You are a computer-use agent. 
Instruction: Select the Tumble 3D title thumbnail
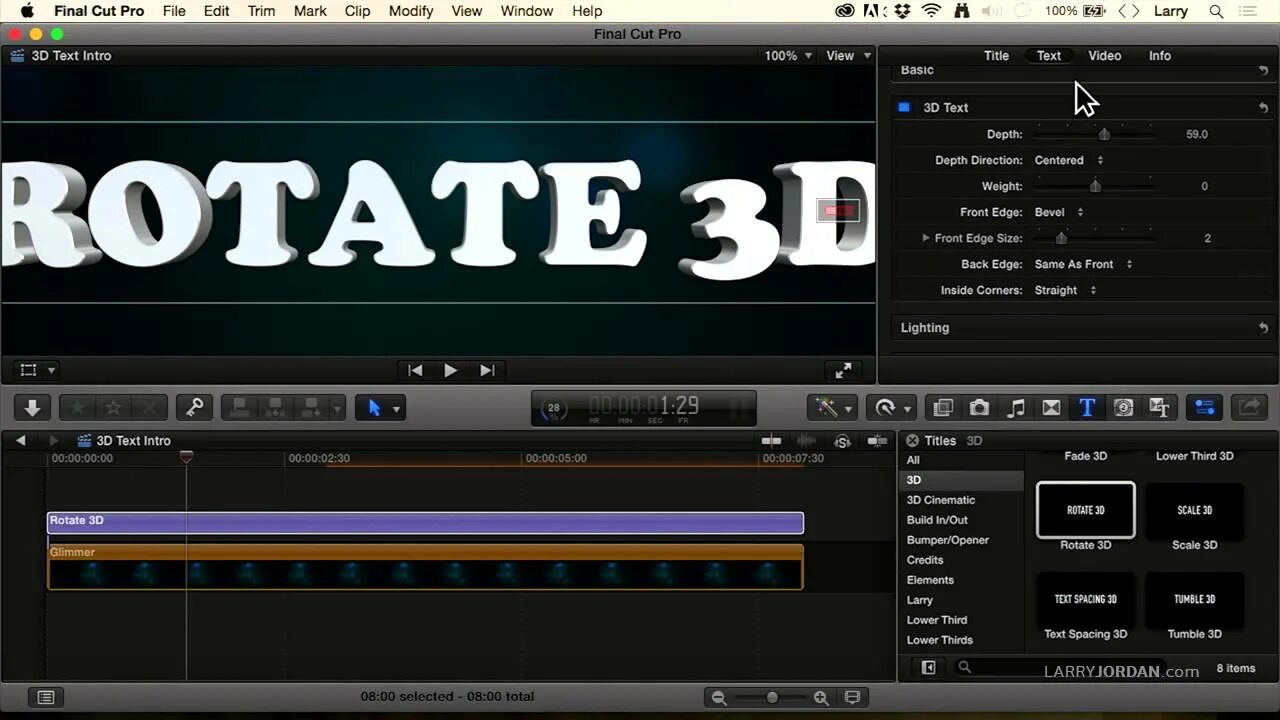coord(1194,599)
